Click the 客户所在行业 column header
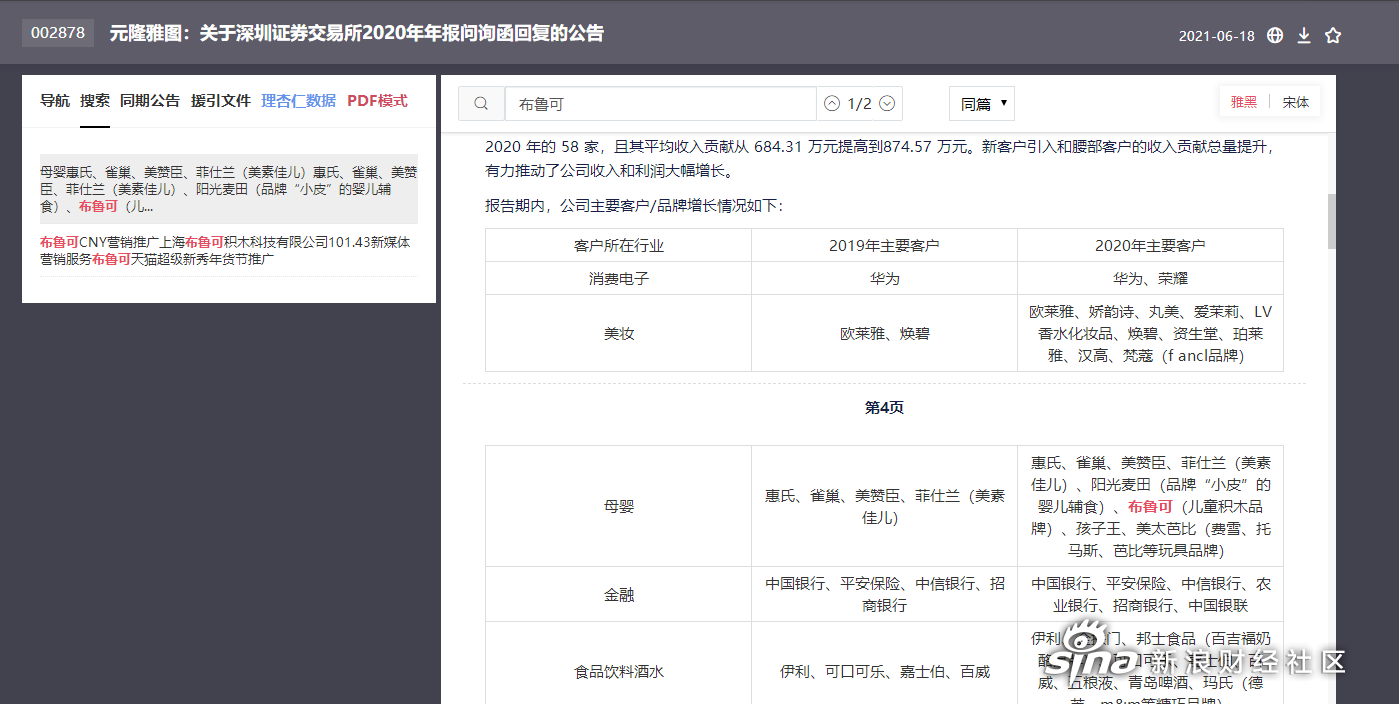Viewport: 1399px width, 704px height. 619,246
